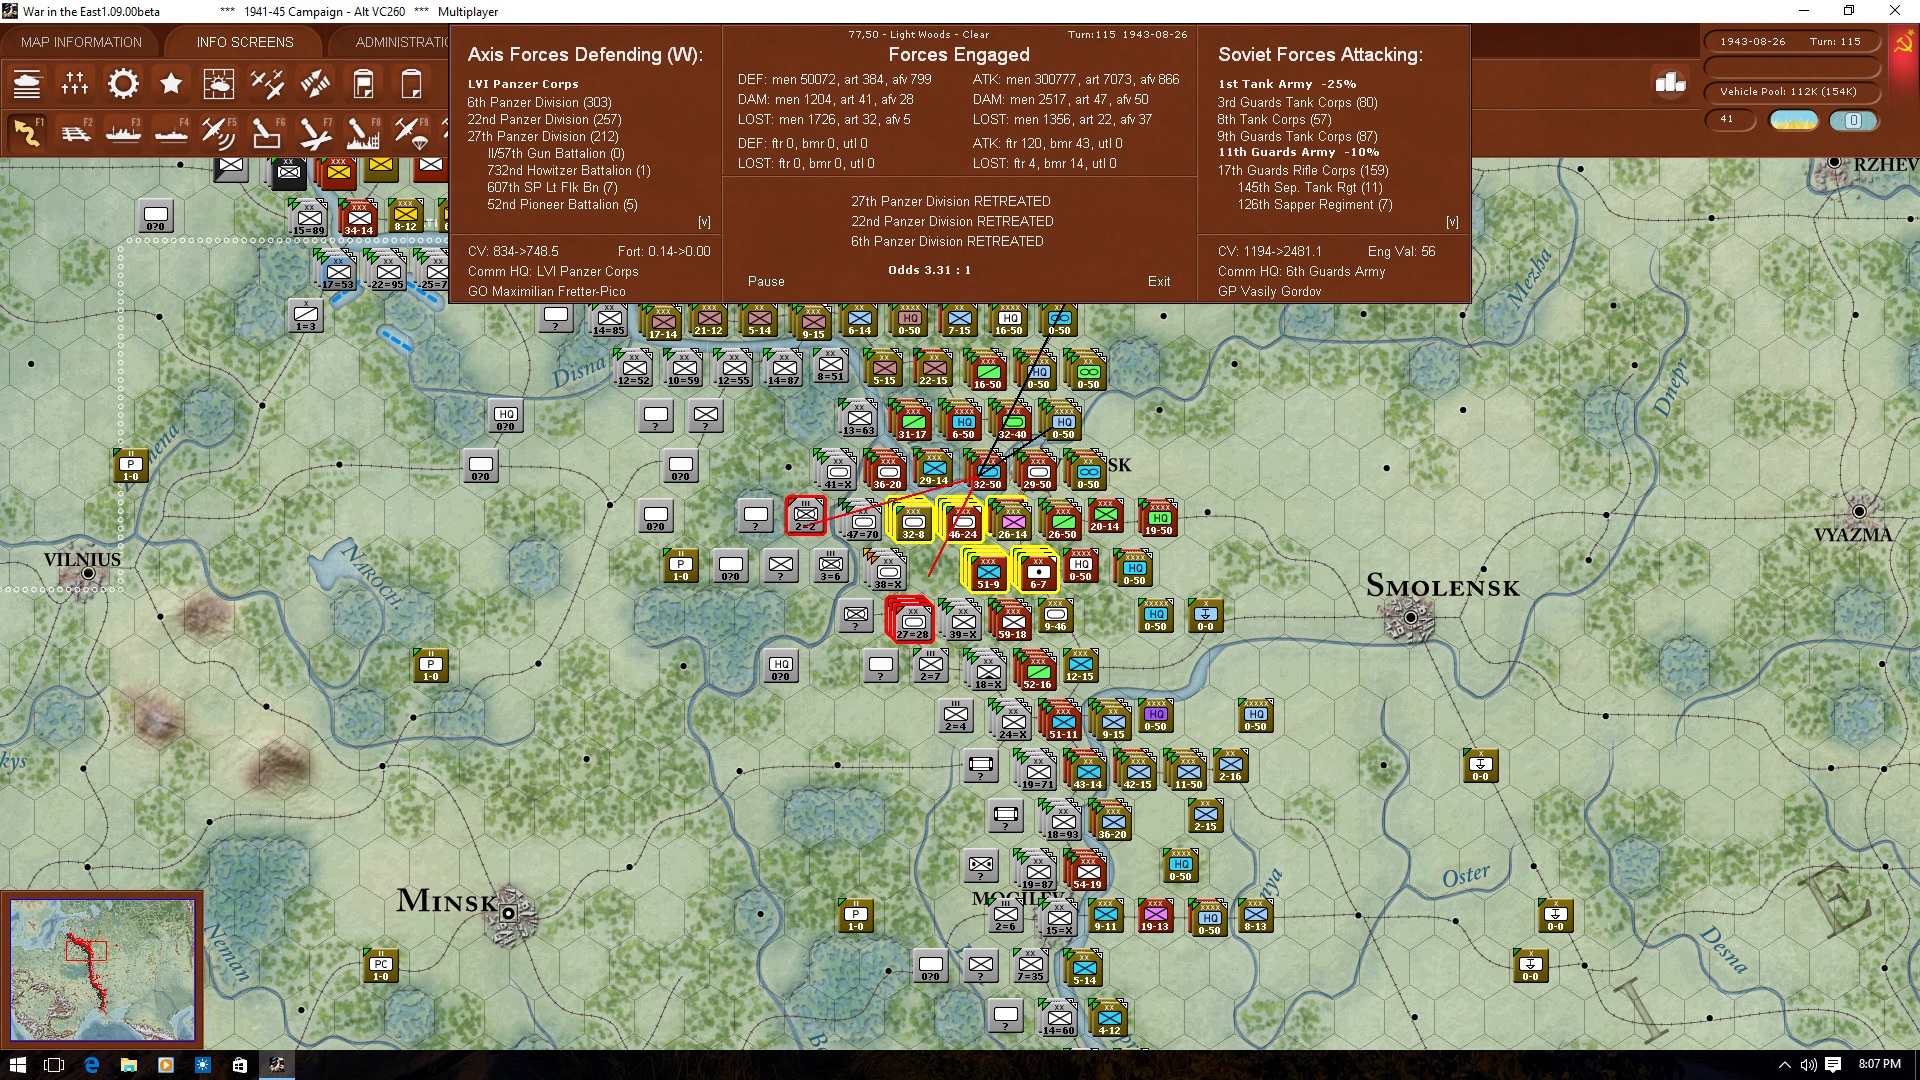1920x1080 pixels.
Task: Switch to the INFO SCREENS tab
Action: pyautogui.click(x=245, y=42)
